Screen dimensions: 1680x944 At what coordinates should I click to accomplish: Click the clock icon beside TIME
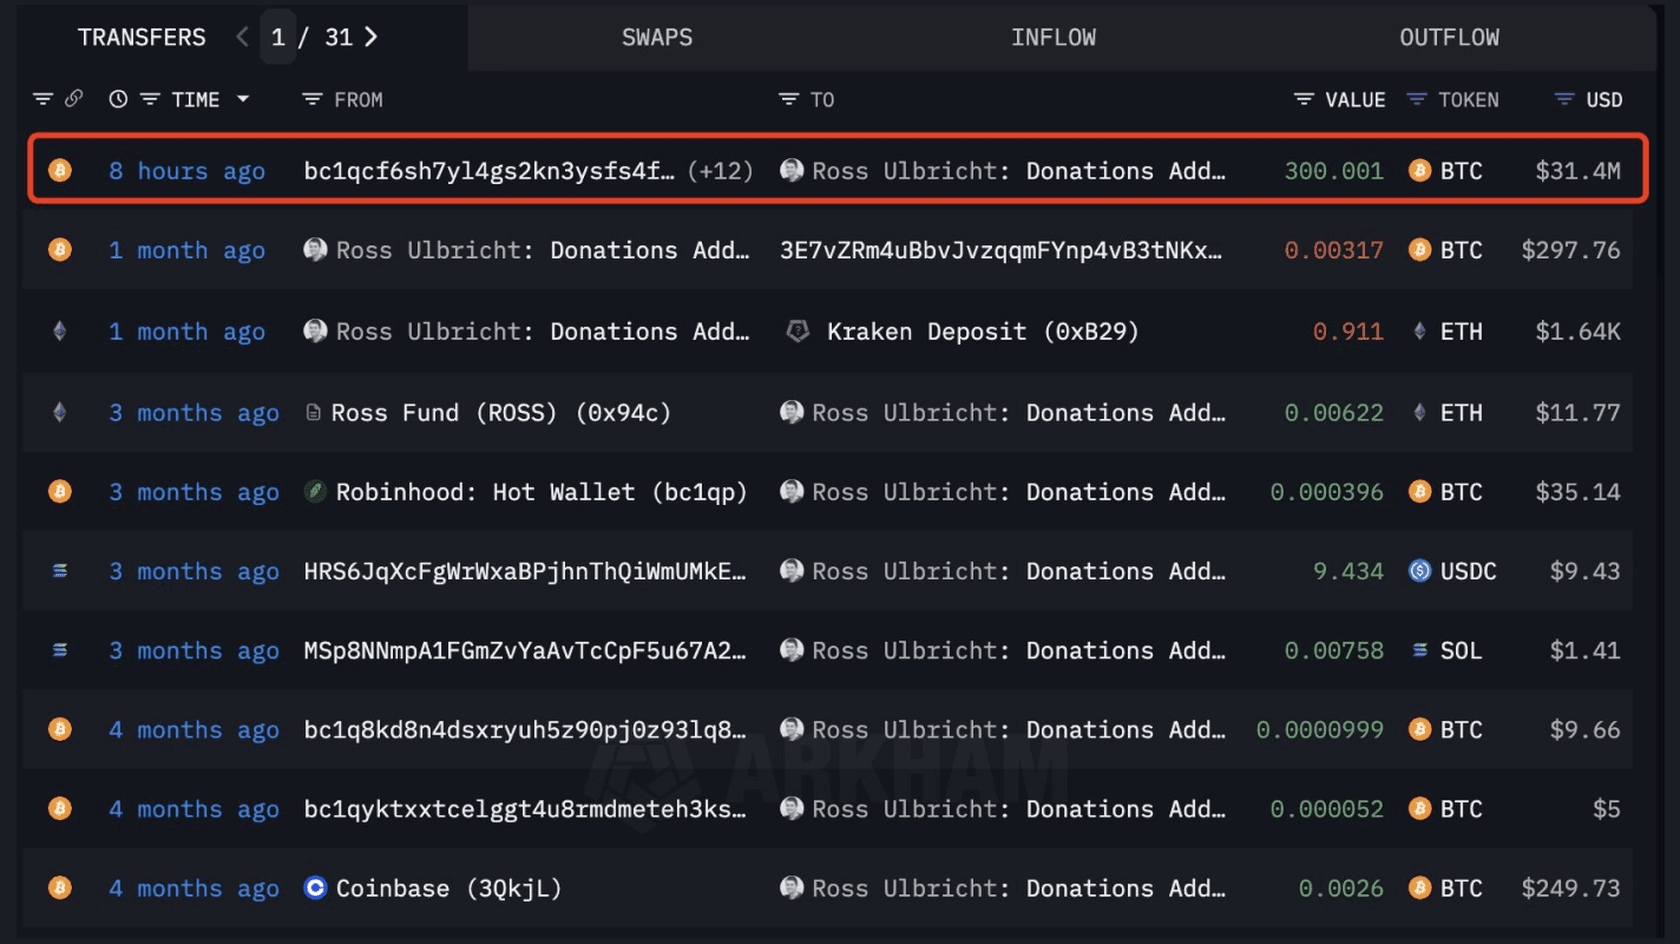tap(118, 99)
